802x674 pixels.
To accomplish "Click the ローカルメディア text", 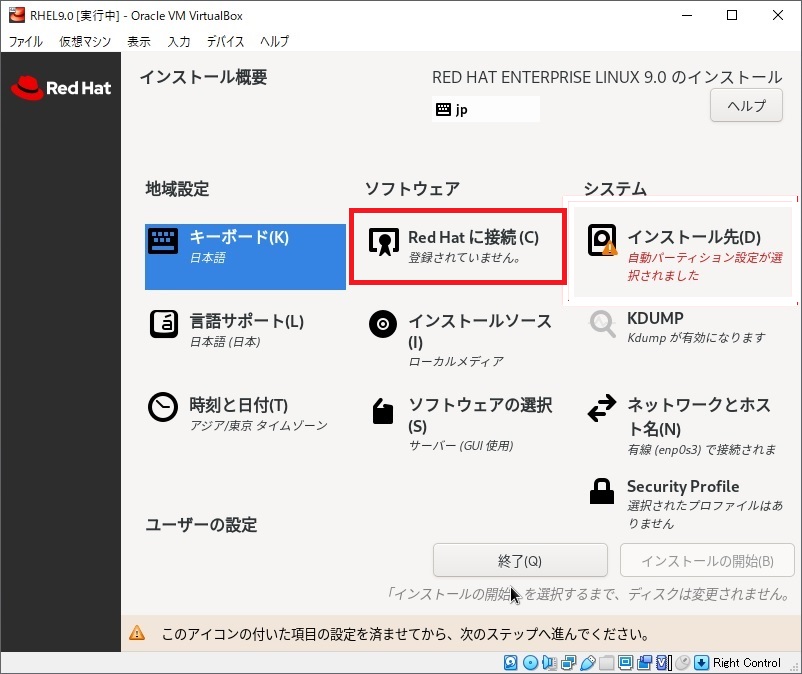I will (x=455, y=362).
